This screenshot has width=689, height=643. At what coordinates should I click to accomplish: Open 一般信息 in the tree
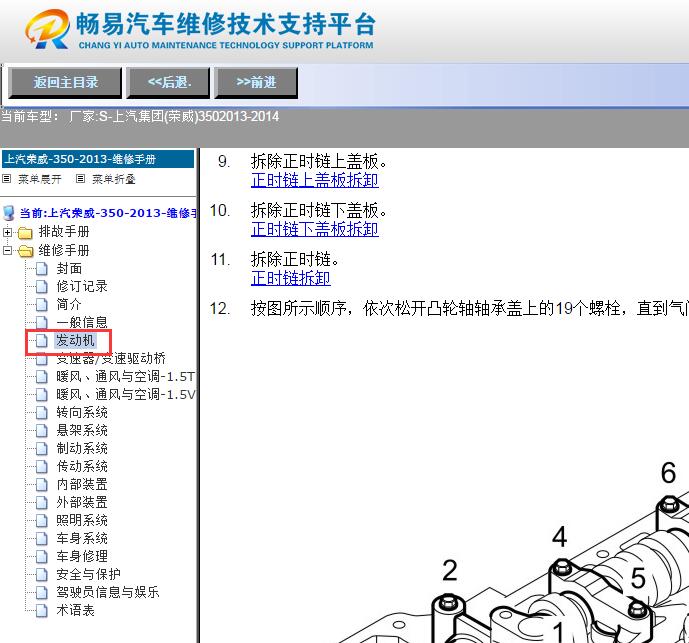(82, 322)
